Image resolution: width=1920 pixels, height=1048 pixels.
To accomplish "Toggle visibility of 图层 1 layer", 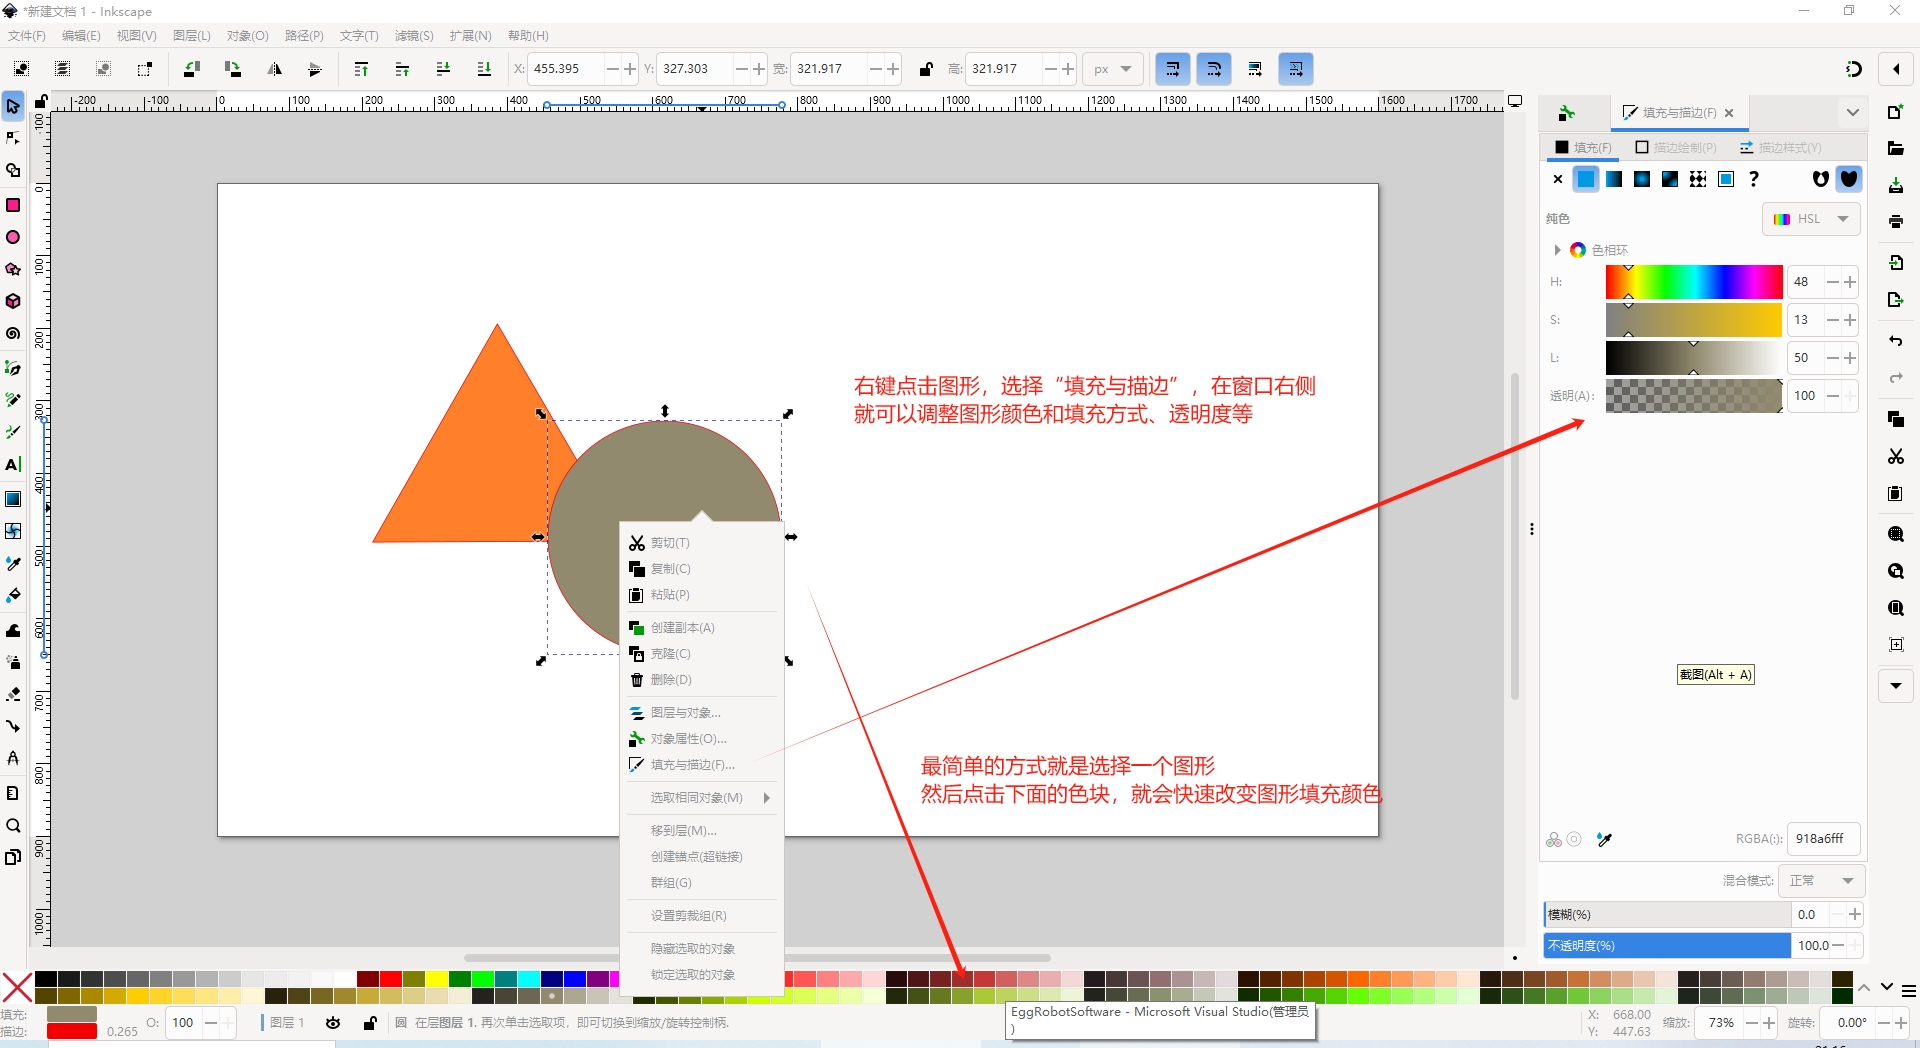I will [333, 1022].
